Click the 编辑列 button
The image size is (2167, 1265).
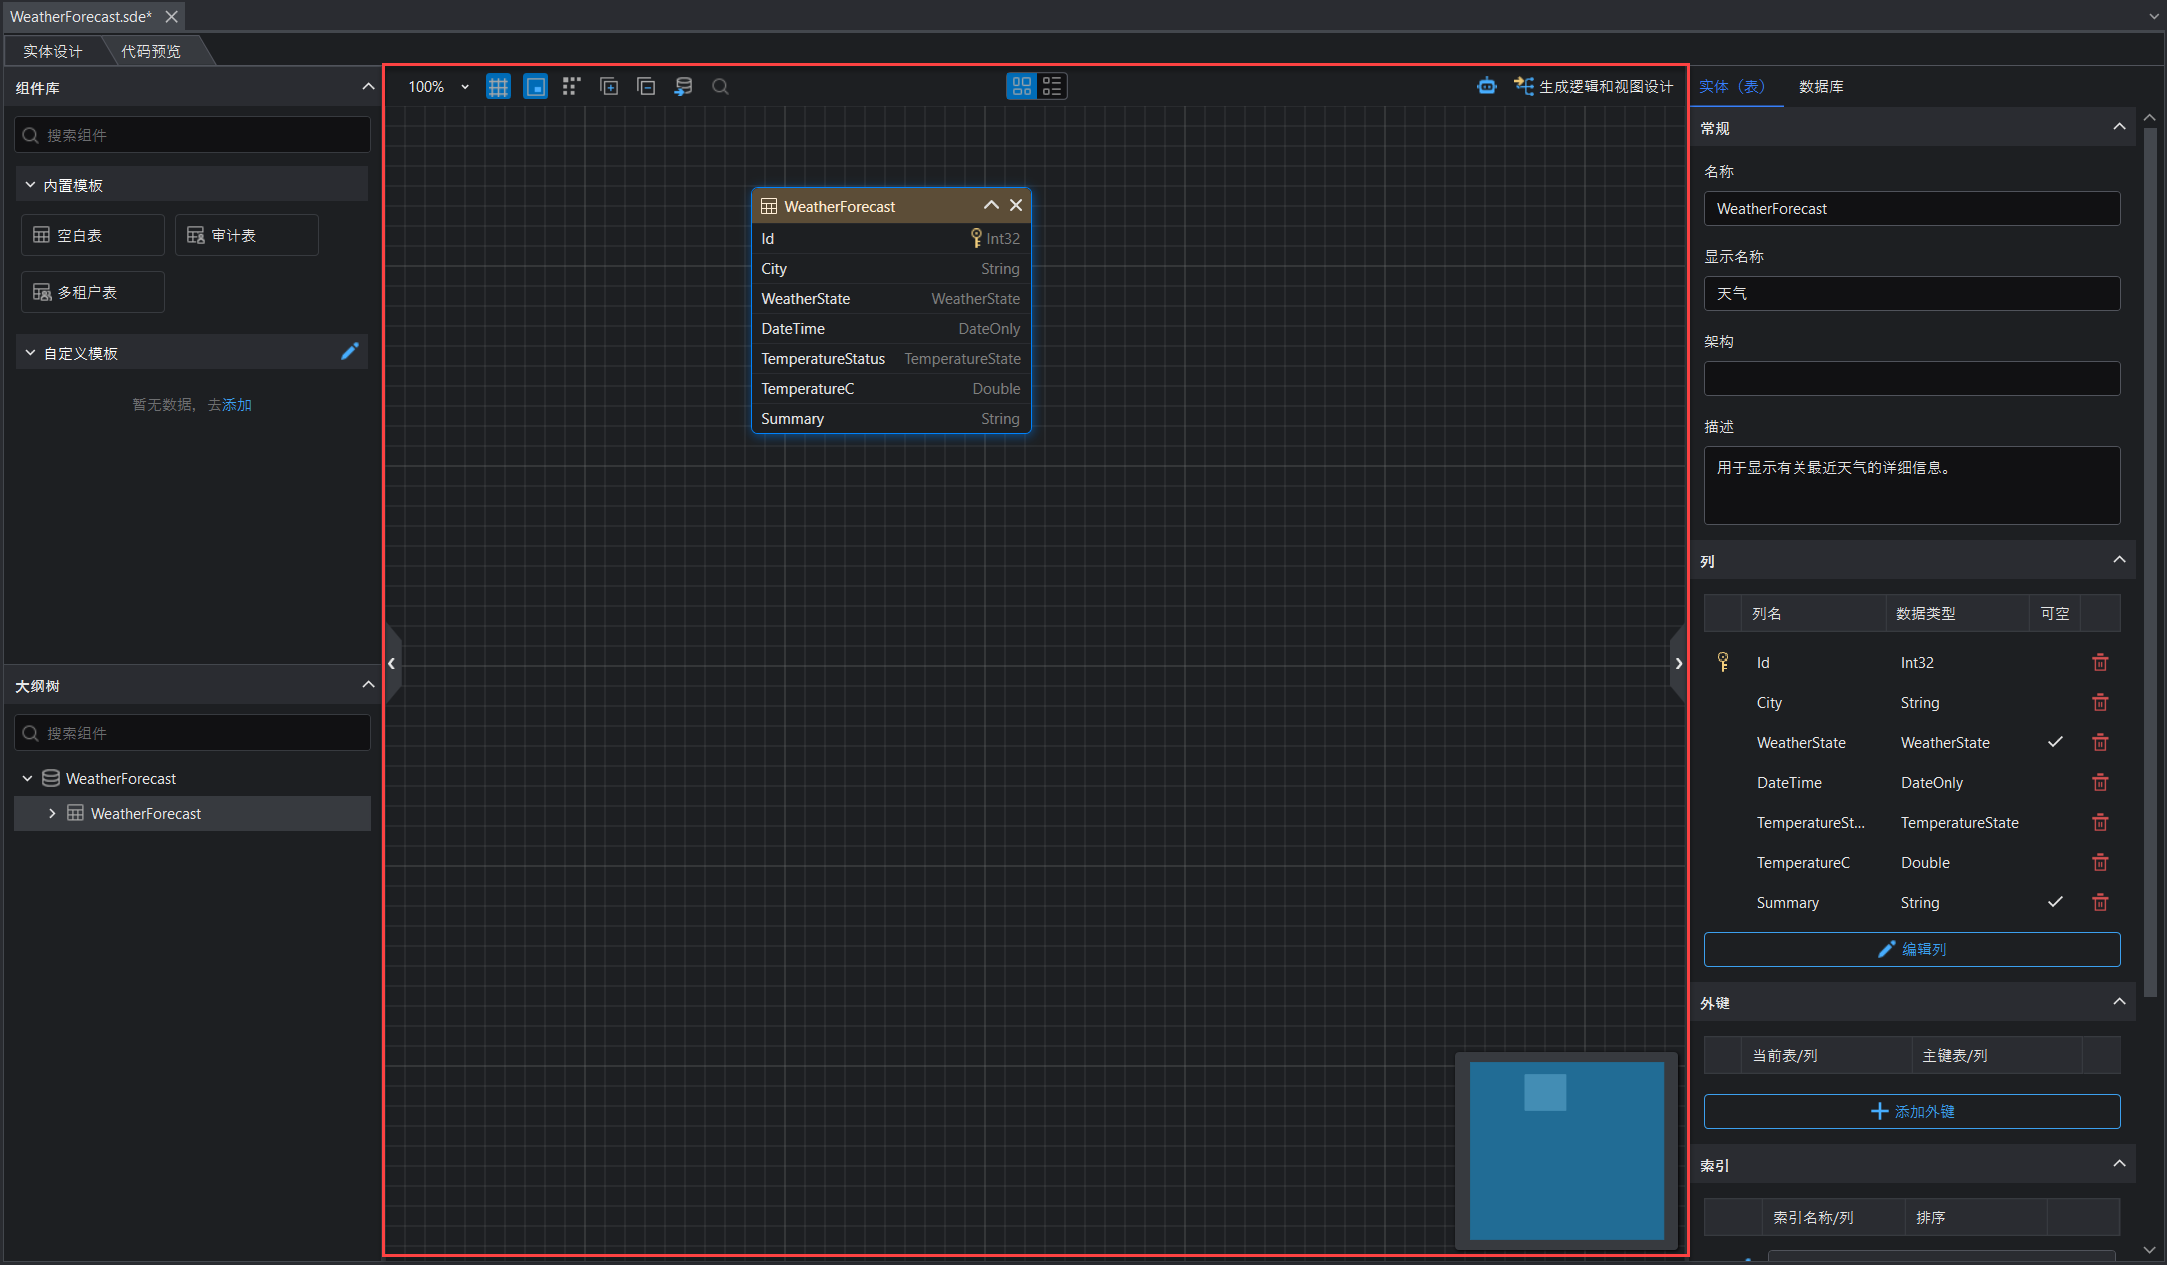point(1911,949)
